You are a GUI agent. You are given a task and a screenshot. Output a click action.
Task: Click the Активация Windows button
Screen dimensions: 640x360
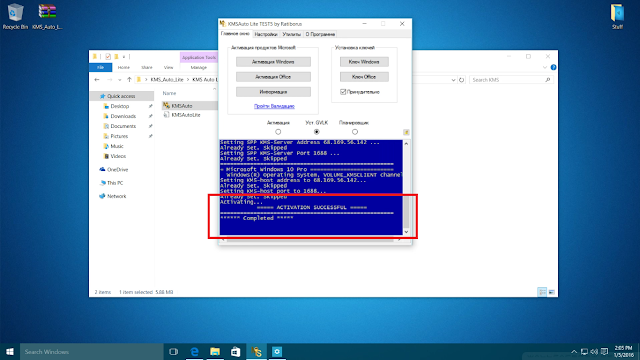pos(273,62)
